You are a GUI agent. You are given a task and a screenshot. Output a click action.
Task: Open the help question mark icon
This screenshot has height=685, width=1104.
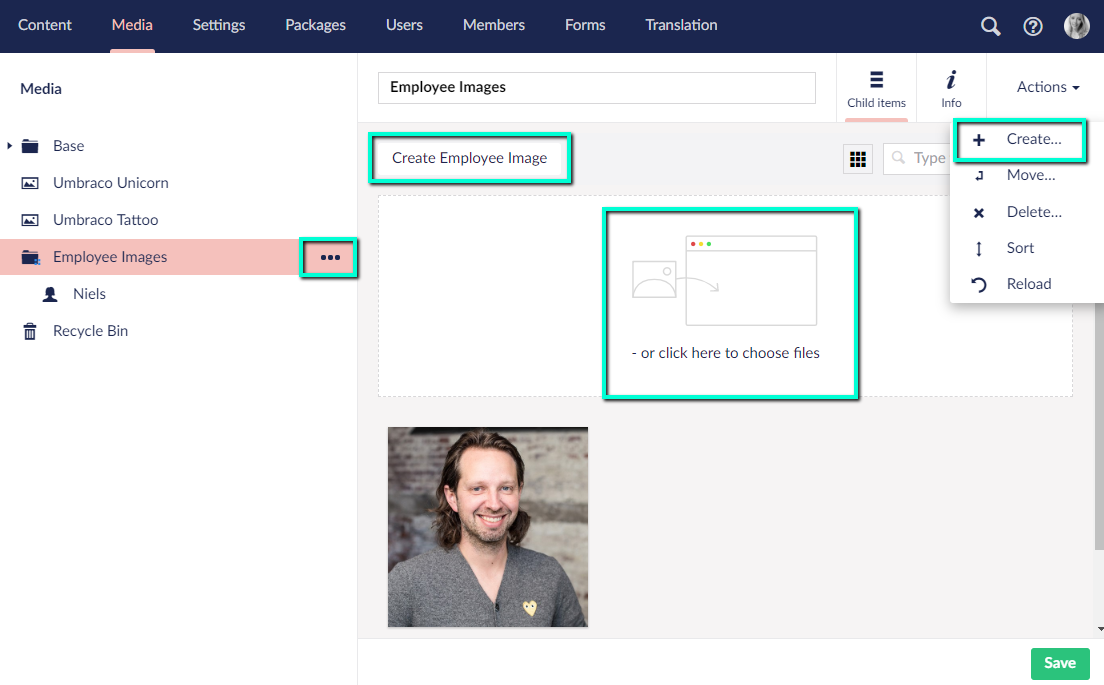1033,26
